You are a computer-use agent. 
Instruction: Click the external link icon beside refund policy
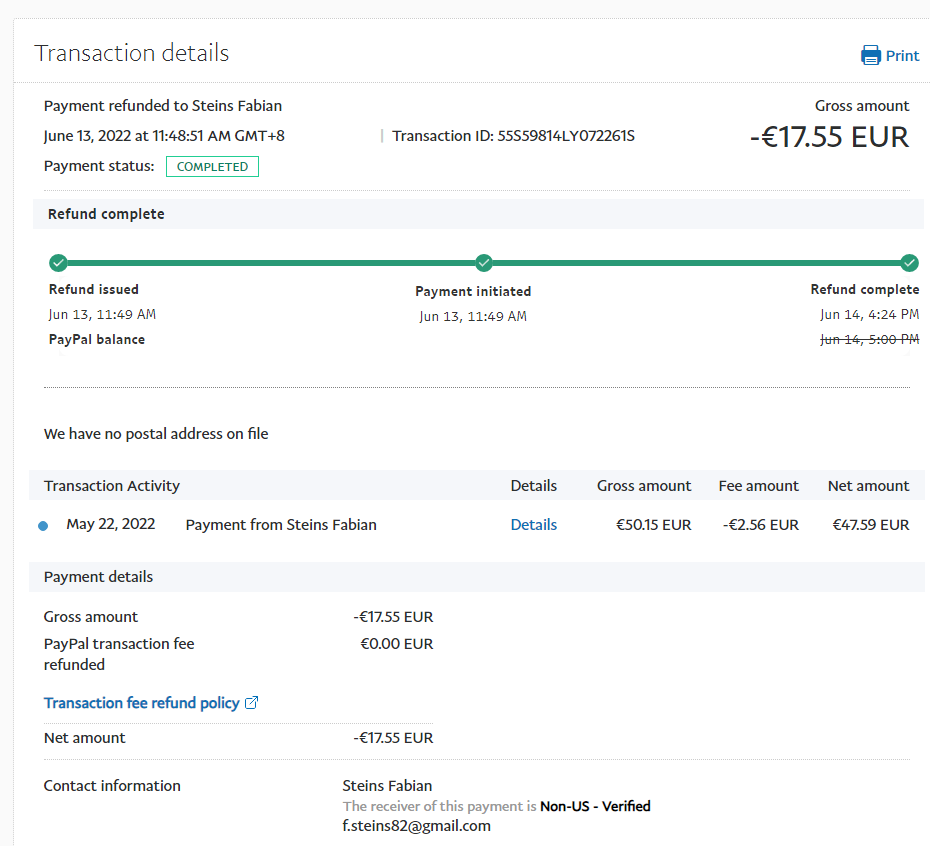(x=252, y=703)
